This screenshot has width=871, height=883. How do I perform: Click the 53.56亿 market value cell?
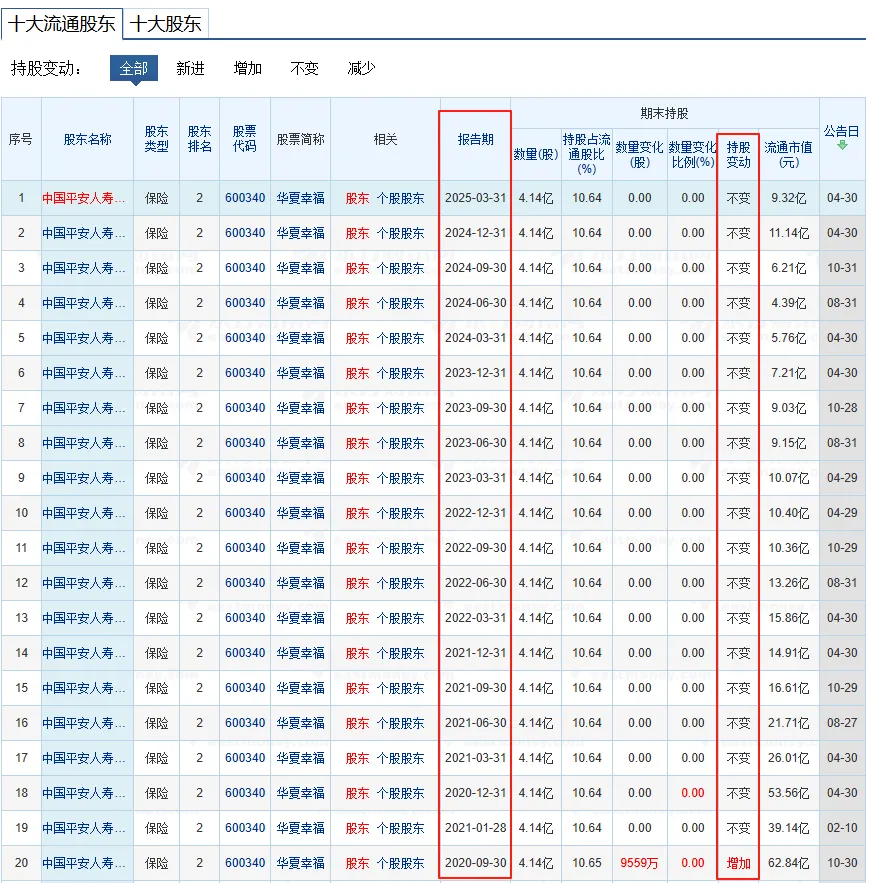[x=789, y=793]
